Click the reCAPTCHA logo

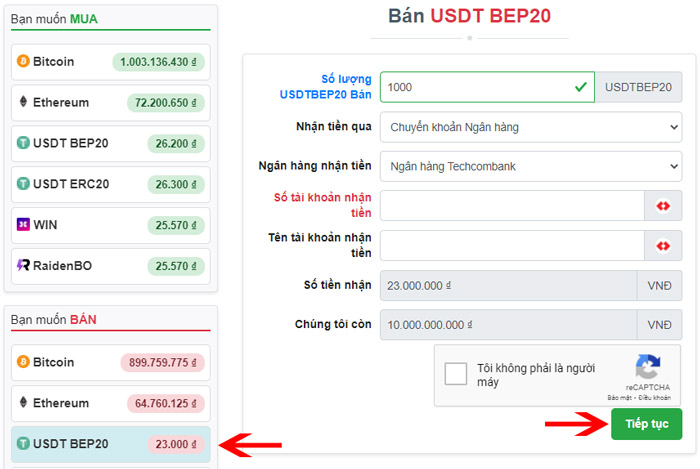(x=648, y=367)
